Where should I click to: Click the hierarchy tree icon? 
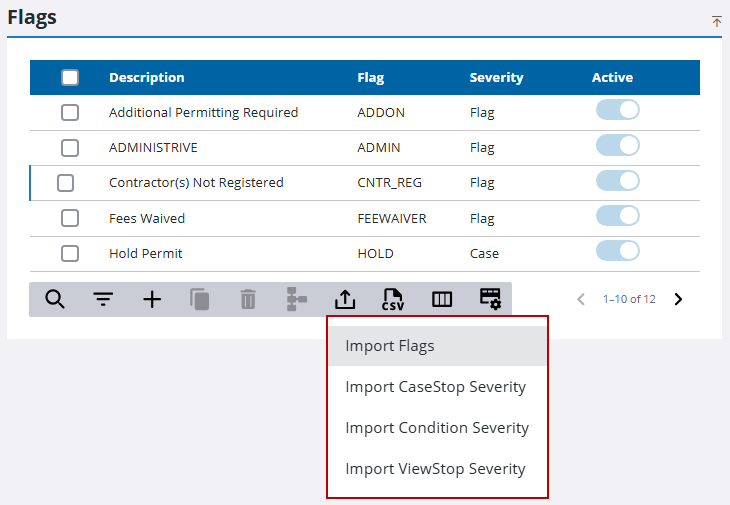[296, 299]
